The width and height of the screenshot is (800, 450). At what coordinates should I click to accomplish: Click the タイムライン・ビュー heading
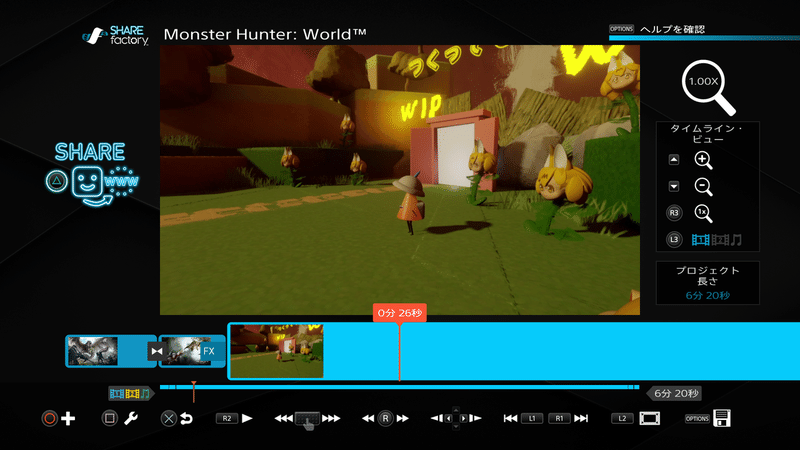(x=708, y=134)
